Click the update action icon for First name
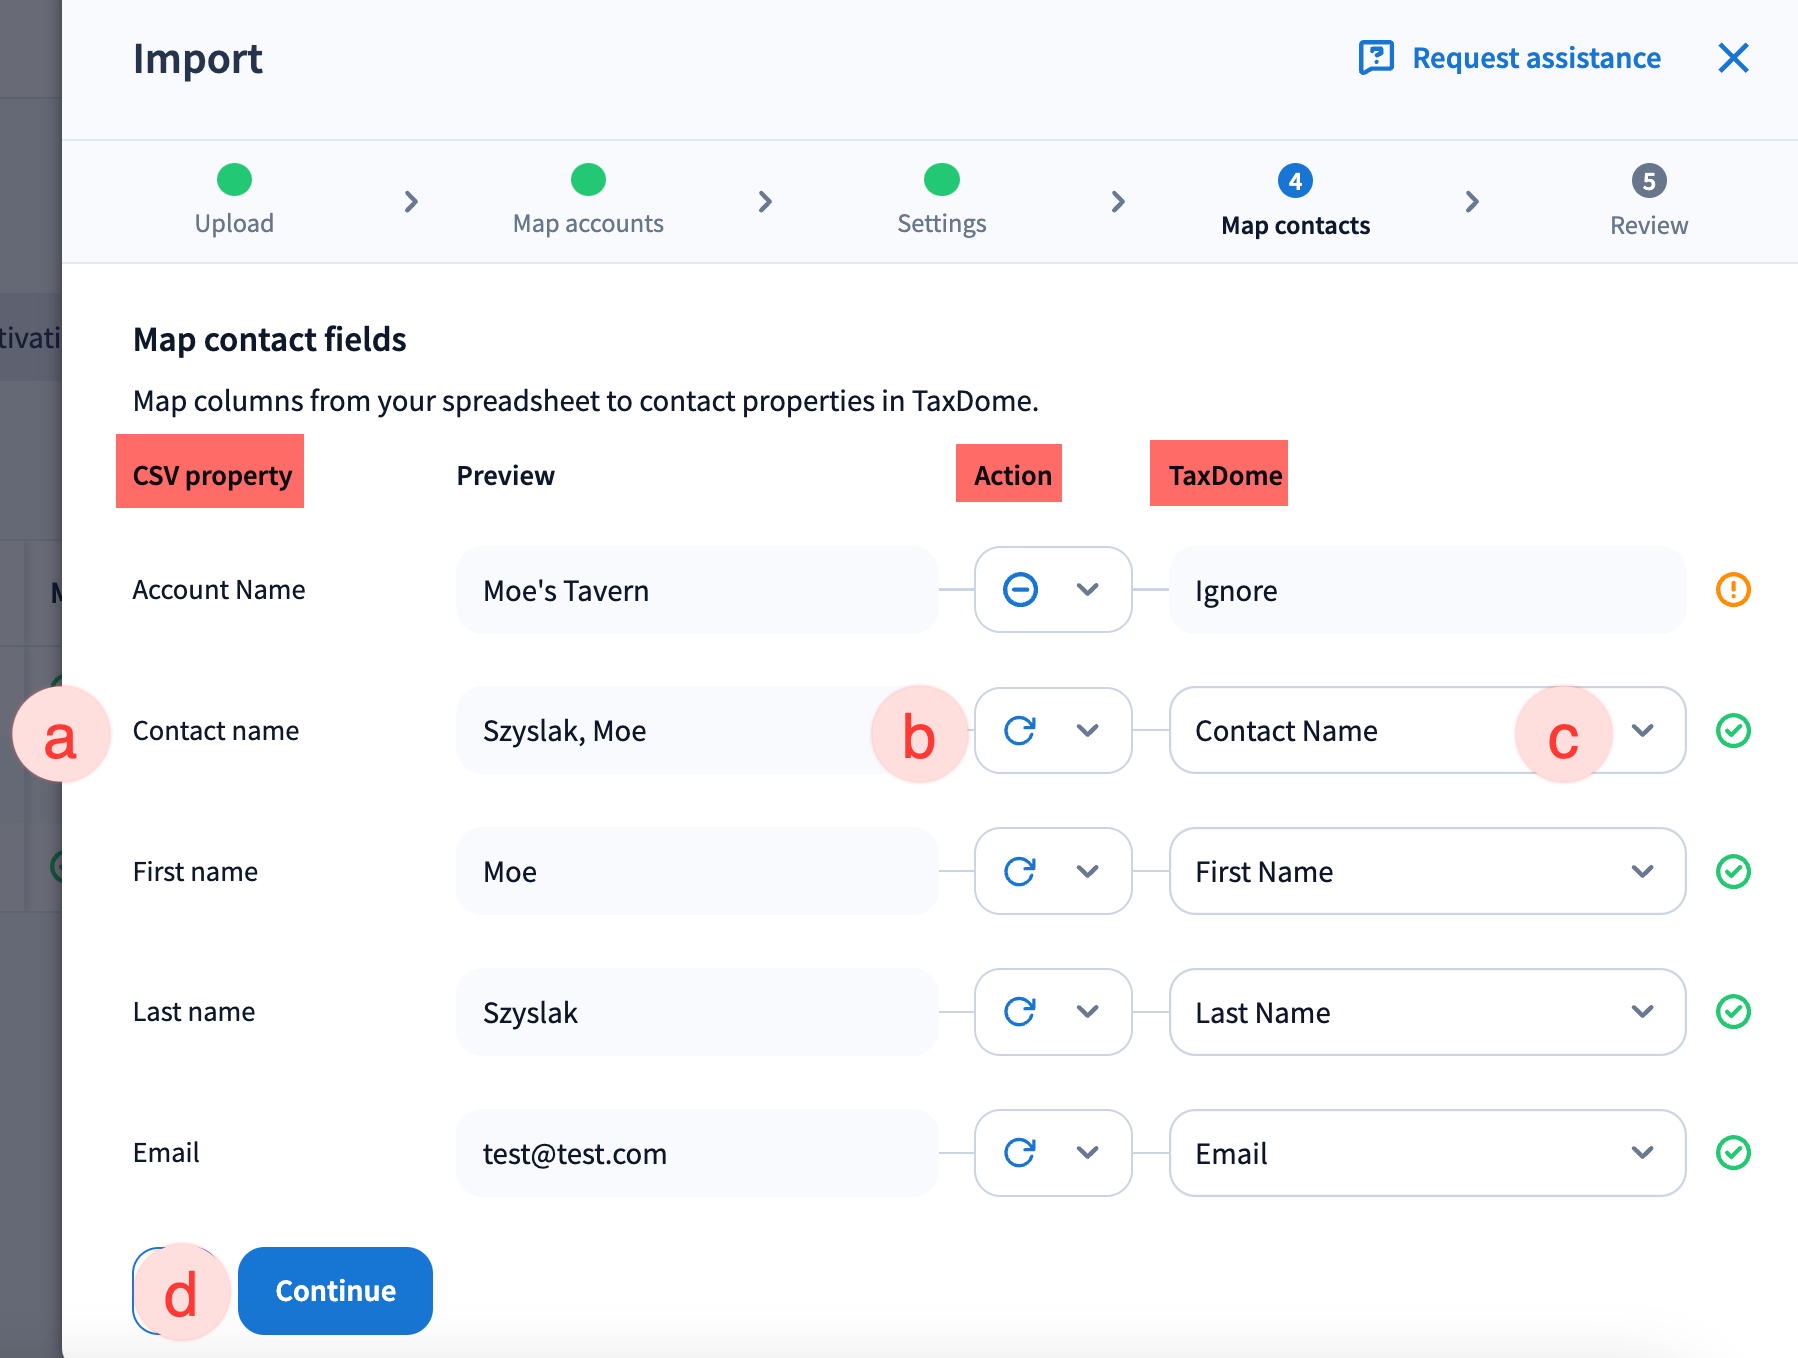 [1020, 872]
